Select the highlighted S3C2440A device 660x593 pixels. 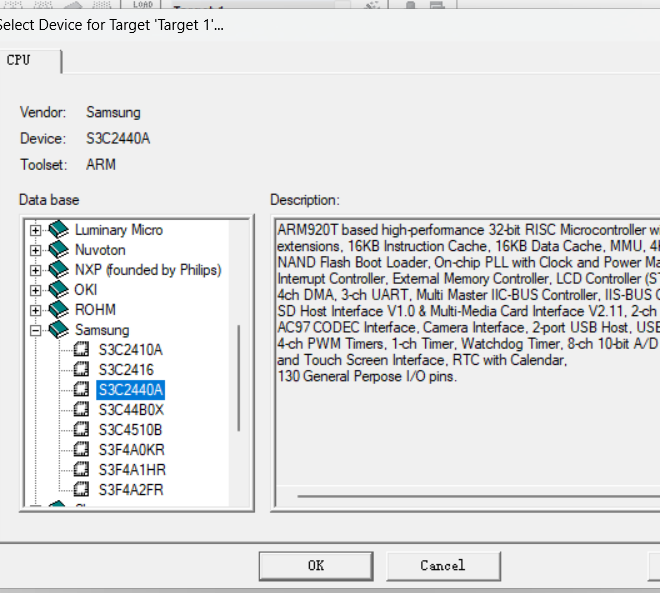click(x=130, y=390)
